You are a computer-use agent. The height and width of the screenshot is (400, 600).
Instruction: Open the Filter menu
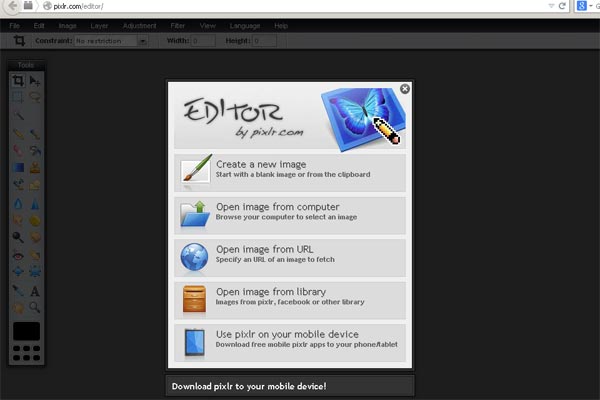pos(178,26)
